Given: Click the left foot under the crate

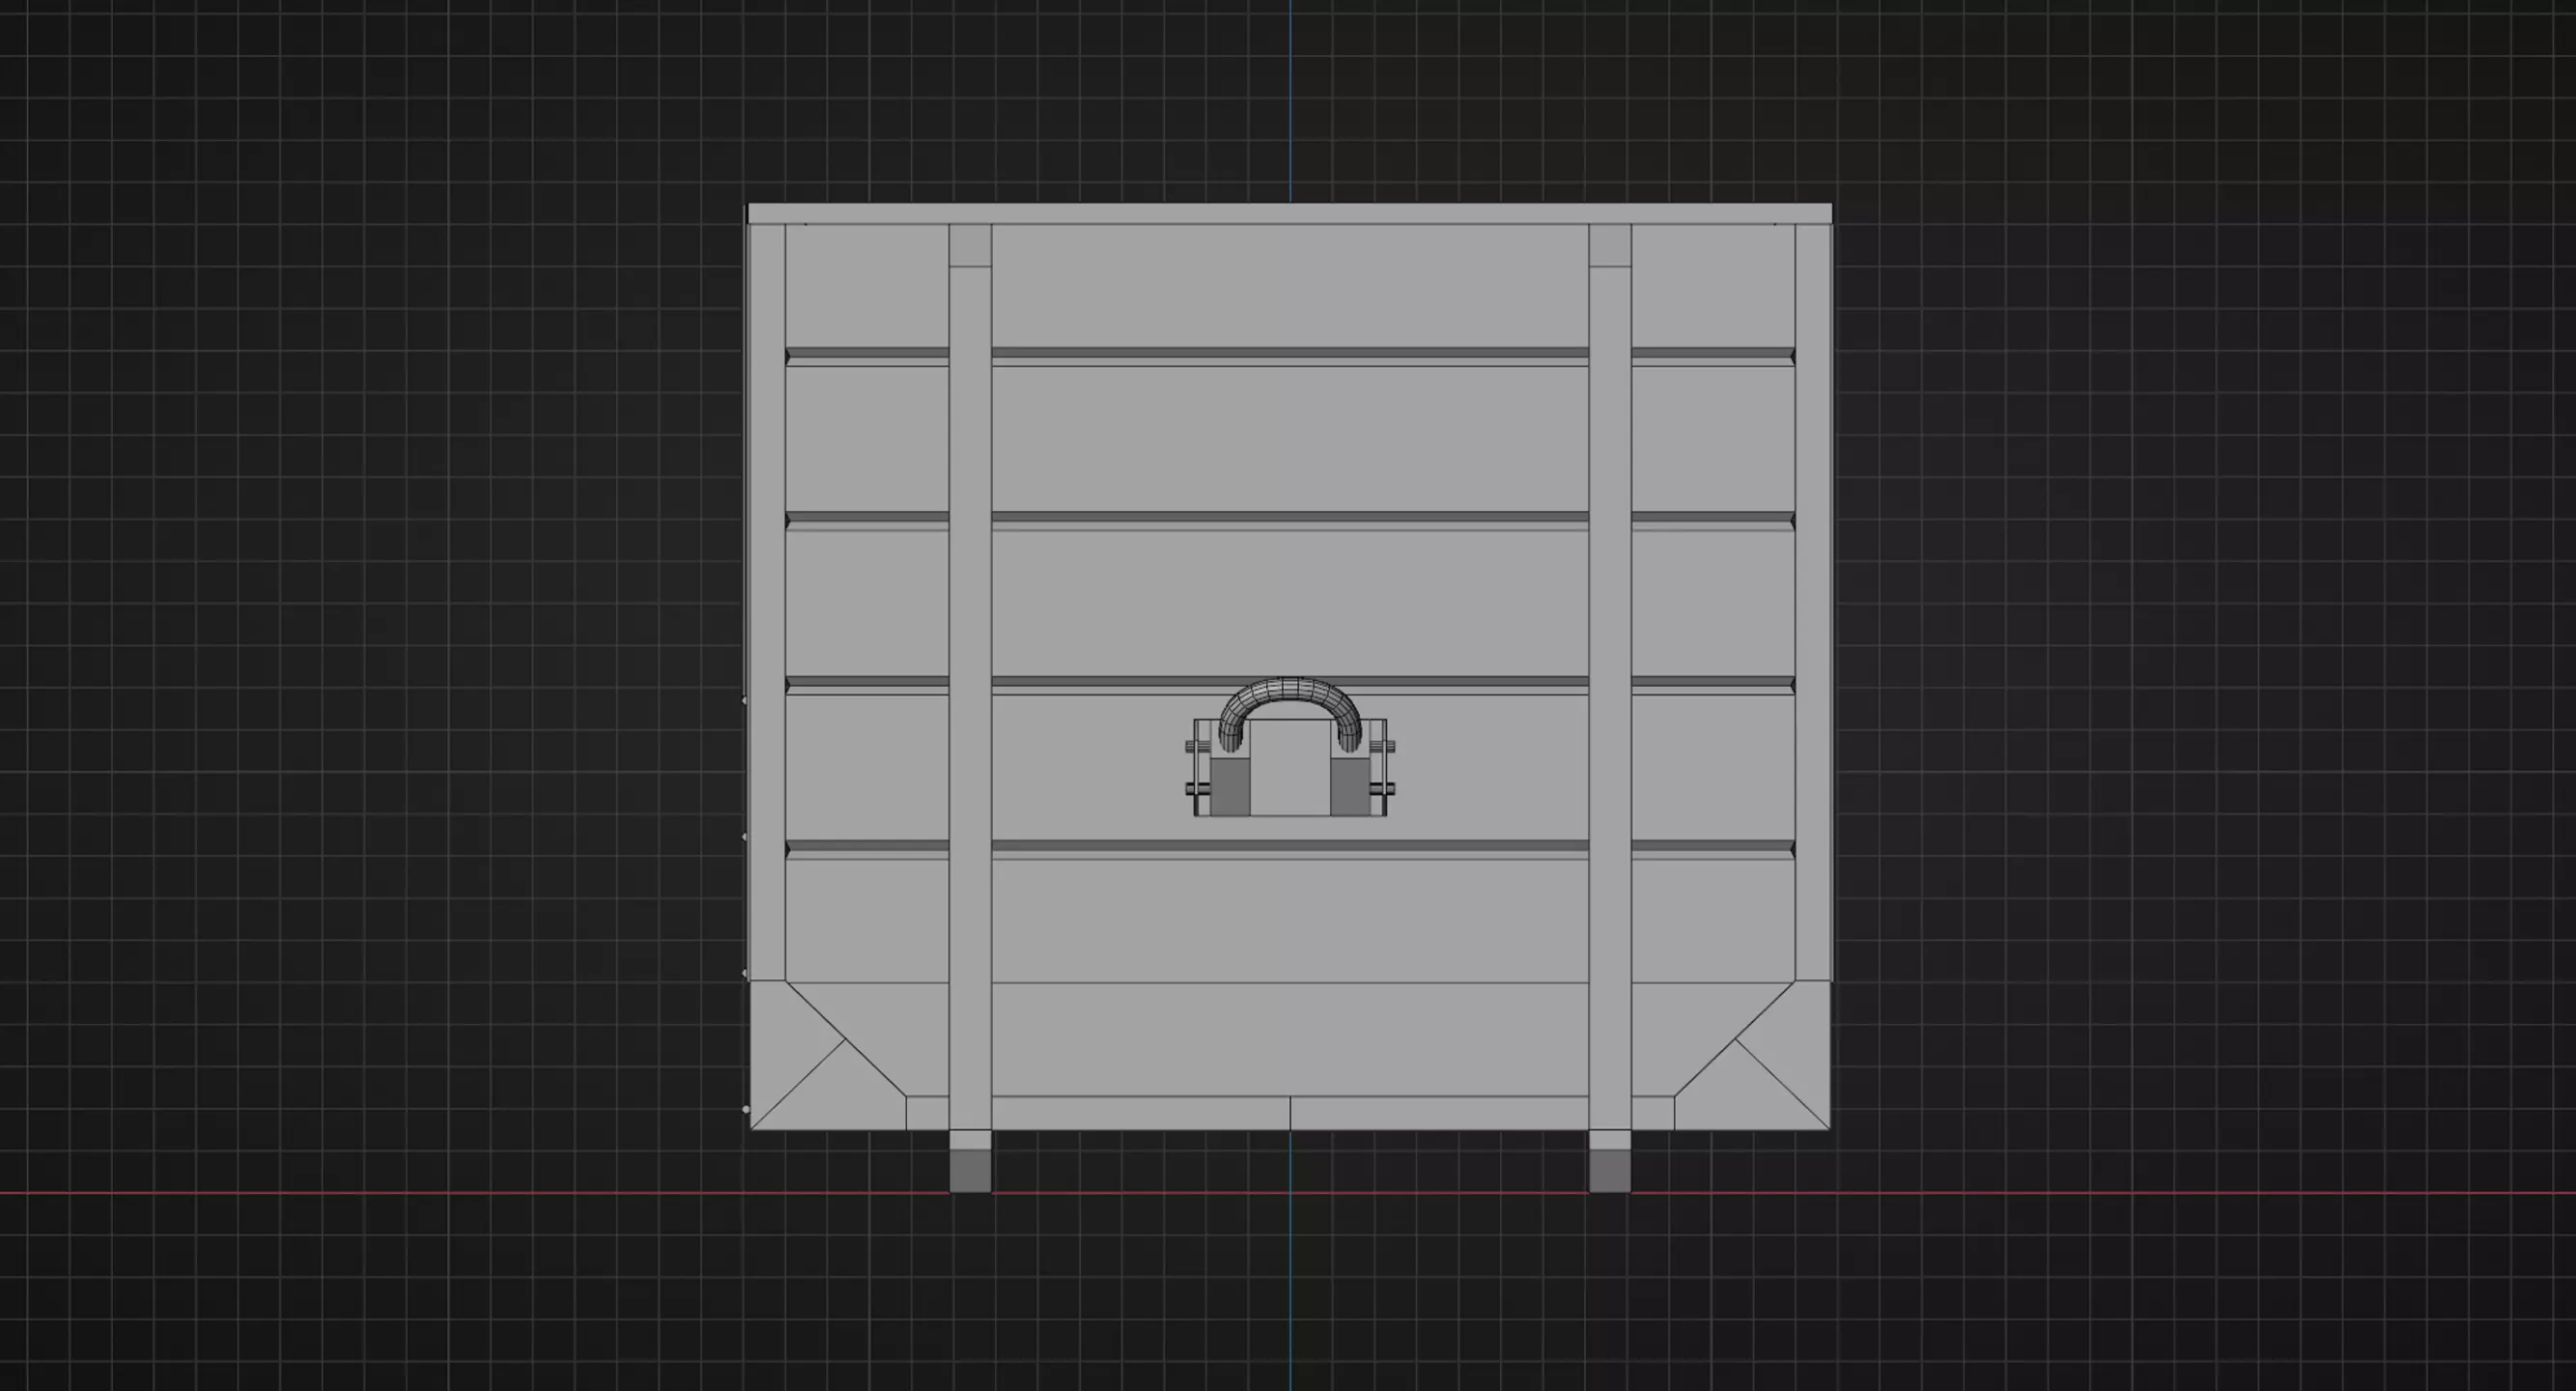Looking at the screenshot, I should (x=970, y=1162).
